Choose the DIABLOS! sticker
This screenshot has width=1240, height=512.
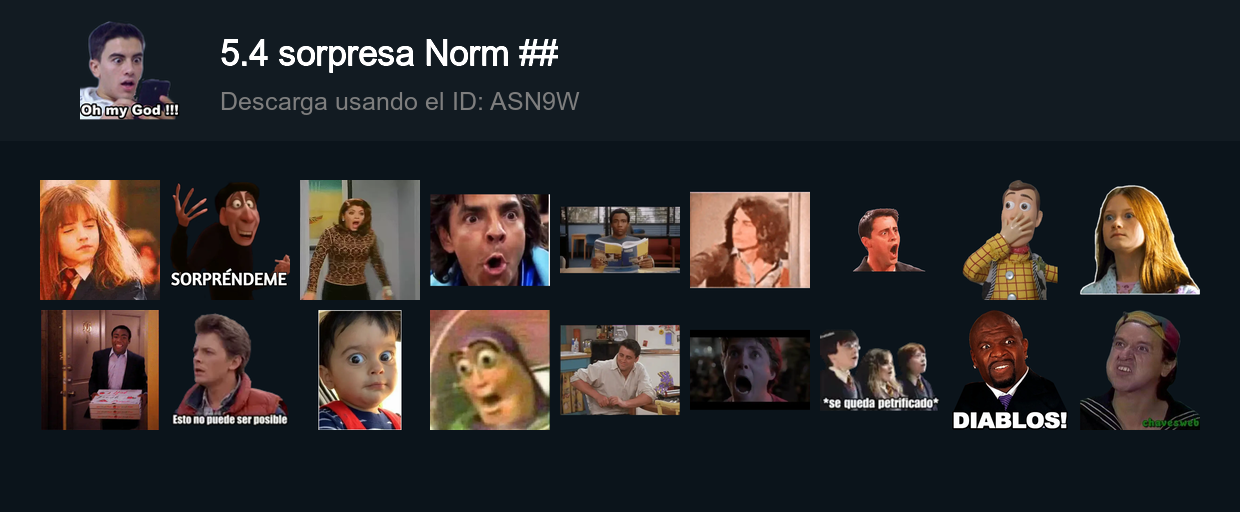point(1010,370)
